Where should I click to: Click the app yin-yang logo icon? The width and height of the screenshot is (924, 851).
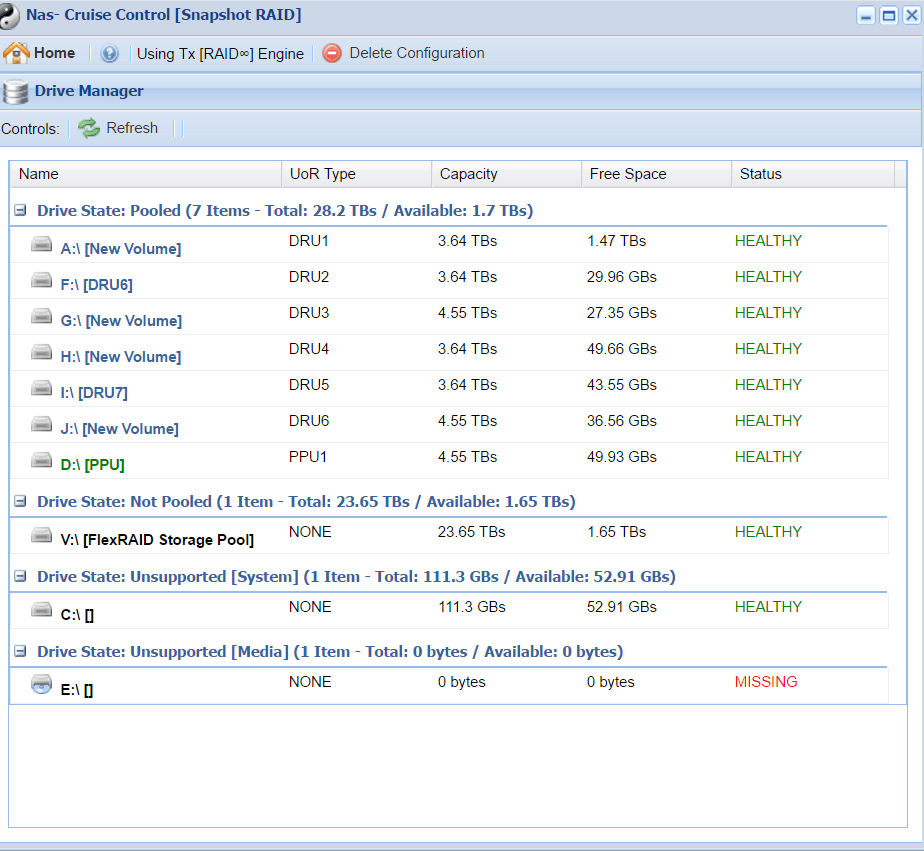click(x=9, y=15)
